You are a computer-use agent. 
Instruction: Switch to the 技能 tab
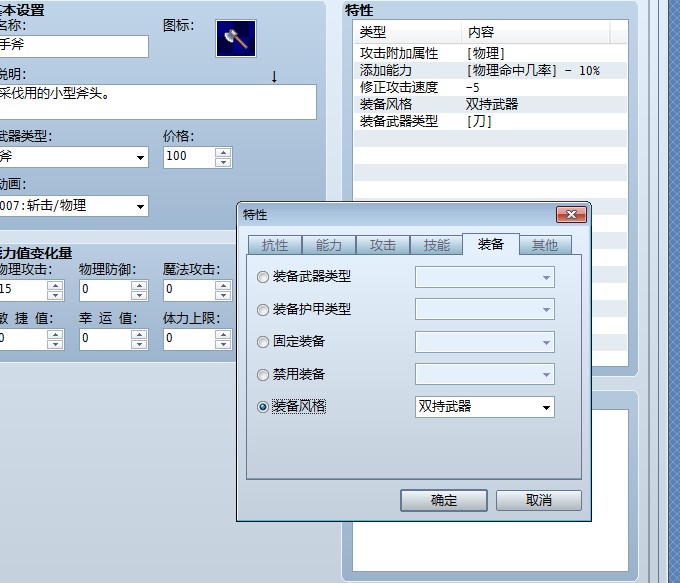pyautogui.click(x=436, y=246)
